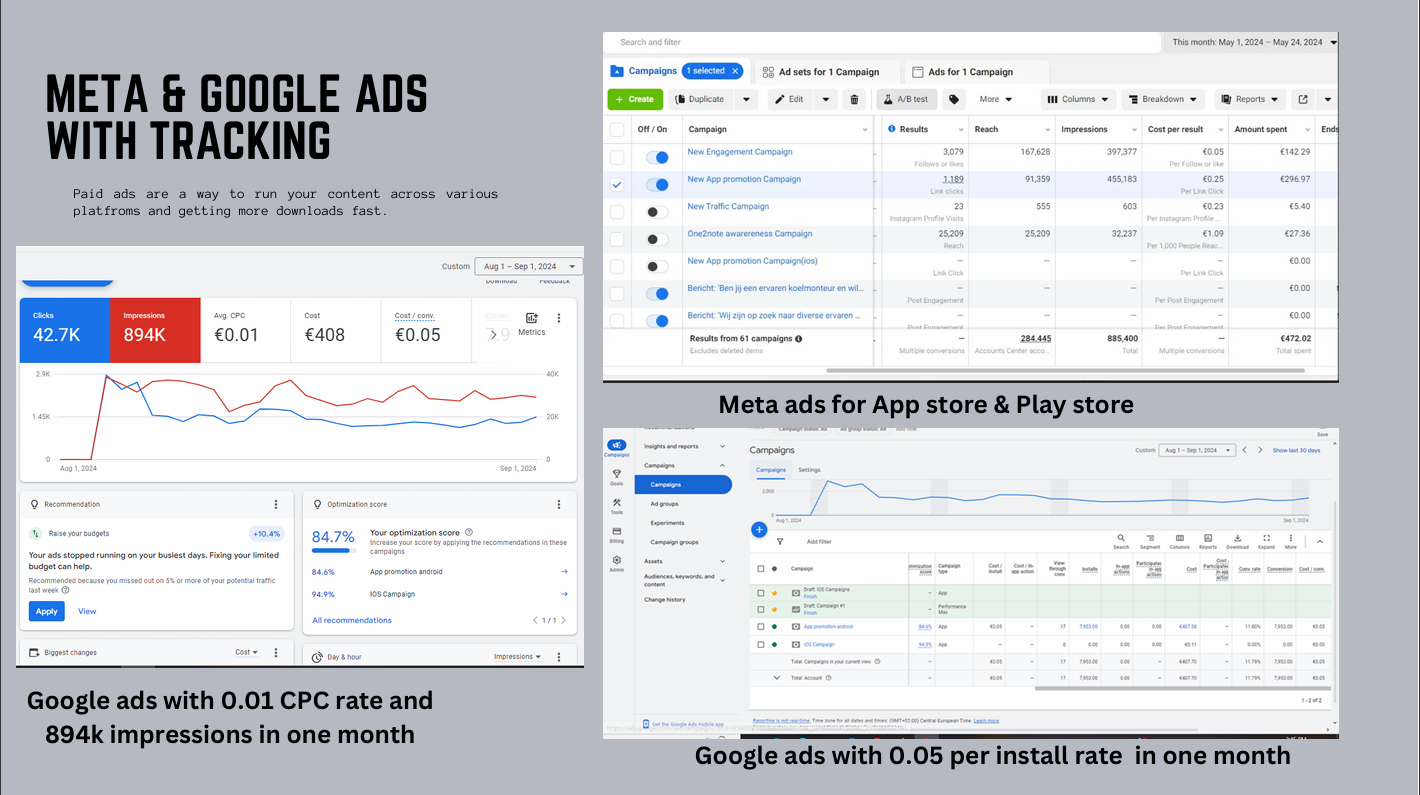
Task: Enable the New Traffic Campaign toggle
Action: pyautogui.click(x=656, y=211)
